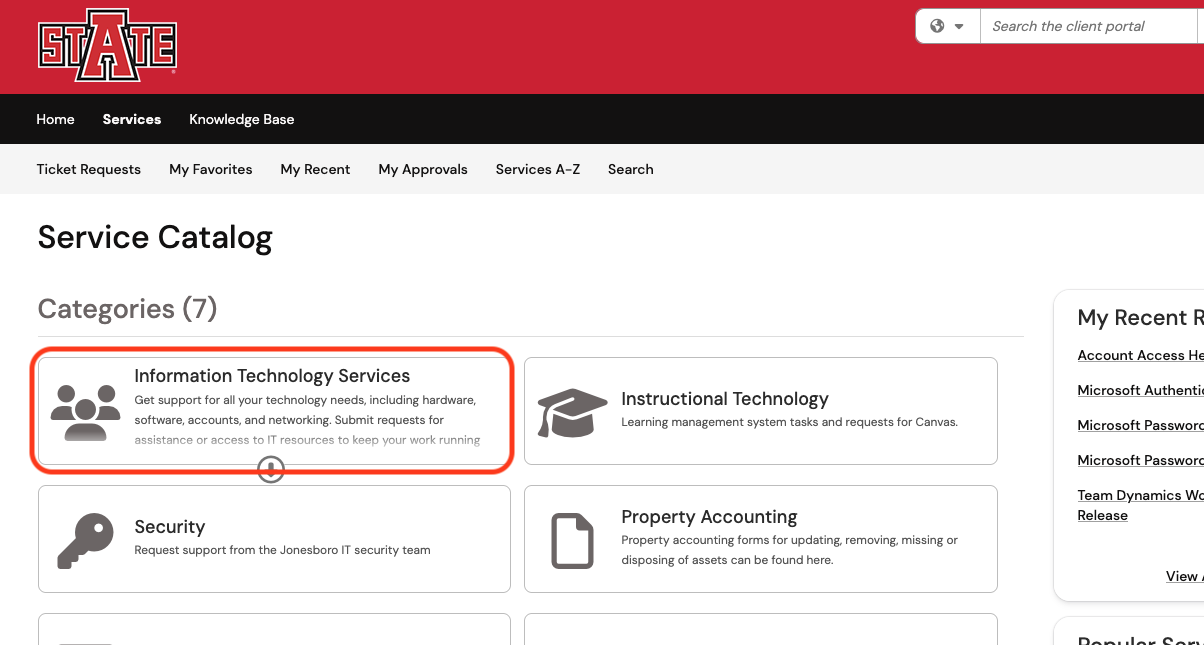Image resolution: width=1204 pixels, height=645 pixels.
Task: Select the My Recent tab
Action: (x=316, y=169)
